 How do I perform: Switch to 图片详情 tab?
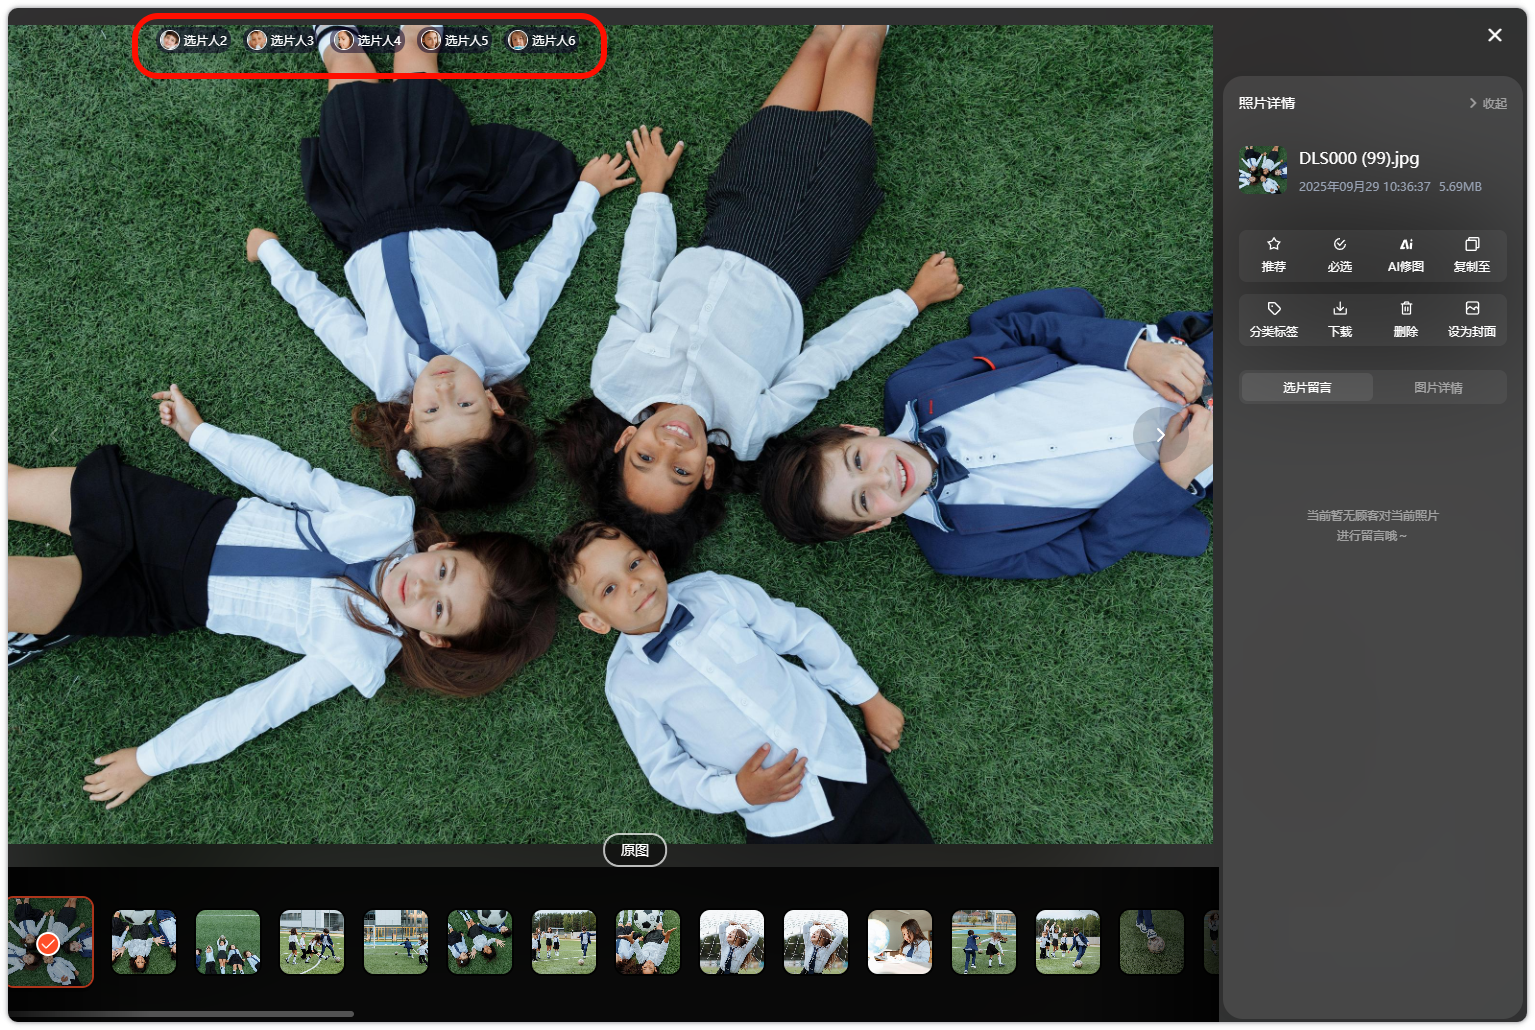pyautogui.click(x=1438, y=387)
